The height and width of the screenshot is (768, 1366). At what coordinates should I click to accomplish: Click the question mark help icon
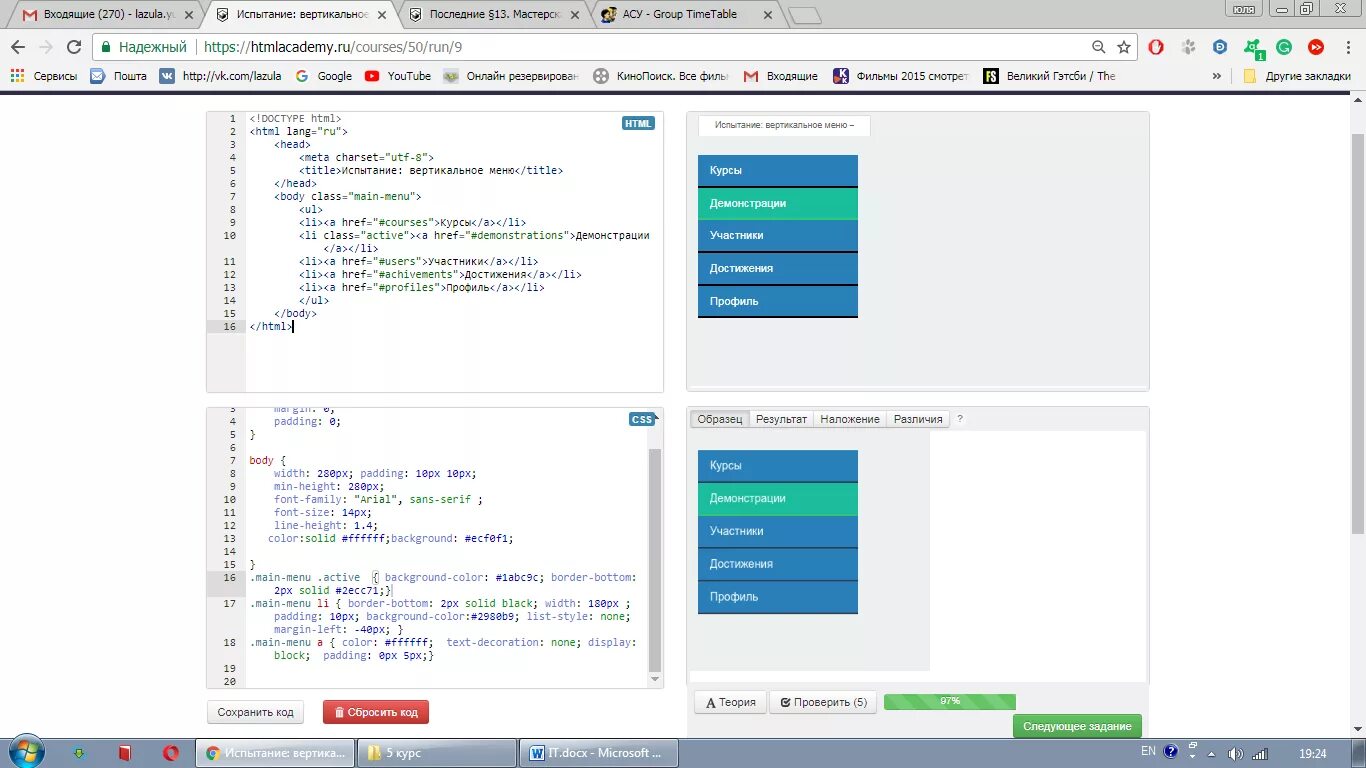coord(960,419)
